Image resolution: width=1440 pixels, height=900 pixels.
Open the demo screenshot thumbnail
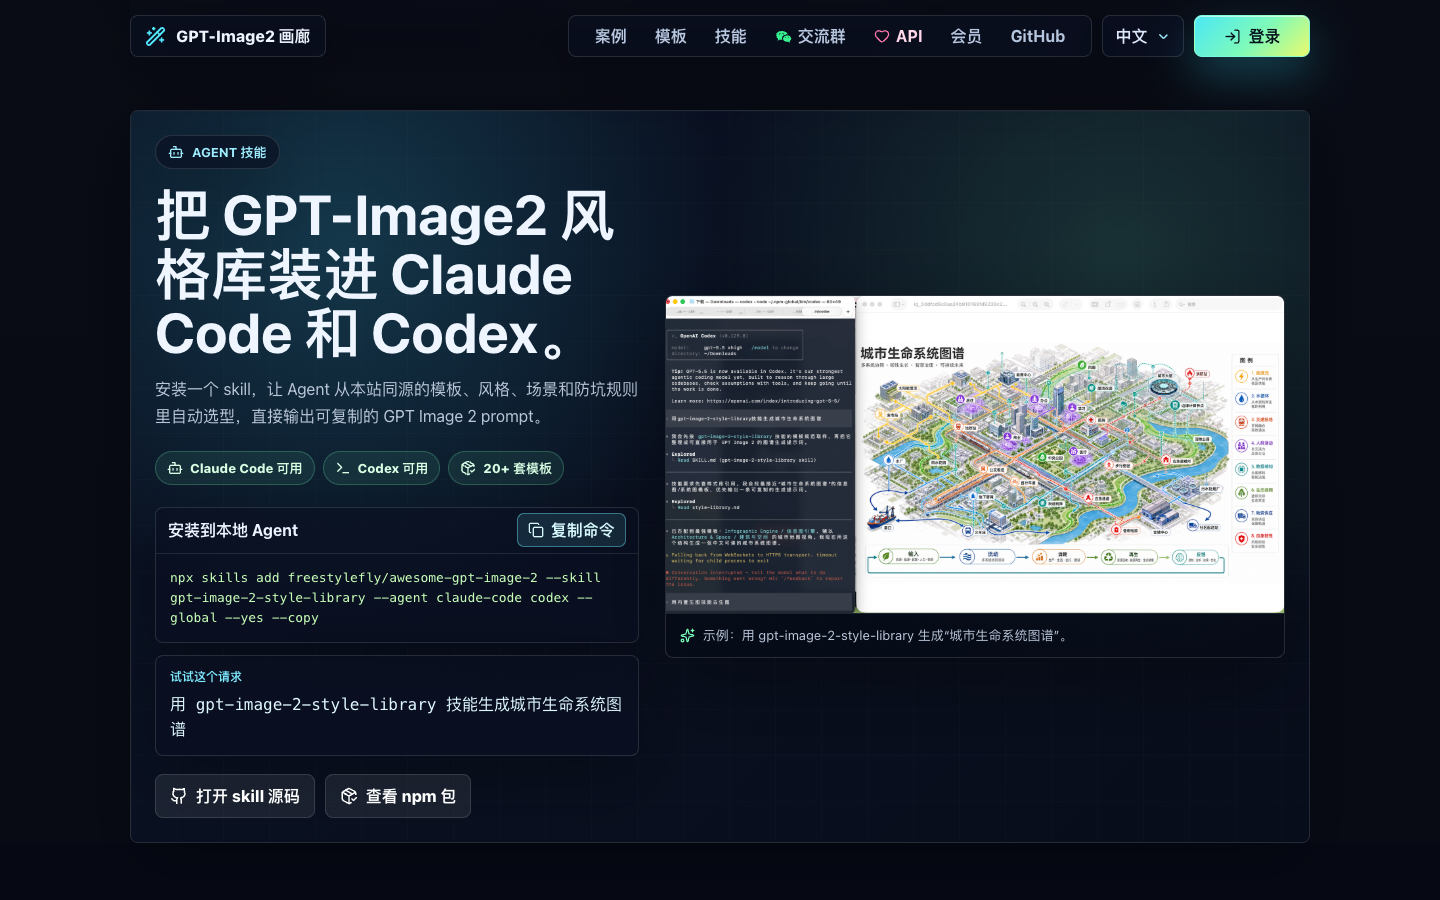(975, 454)
